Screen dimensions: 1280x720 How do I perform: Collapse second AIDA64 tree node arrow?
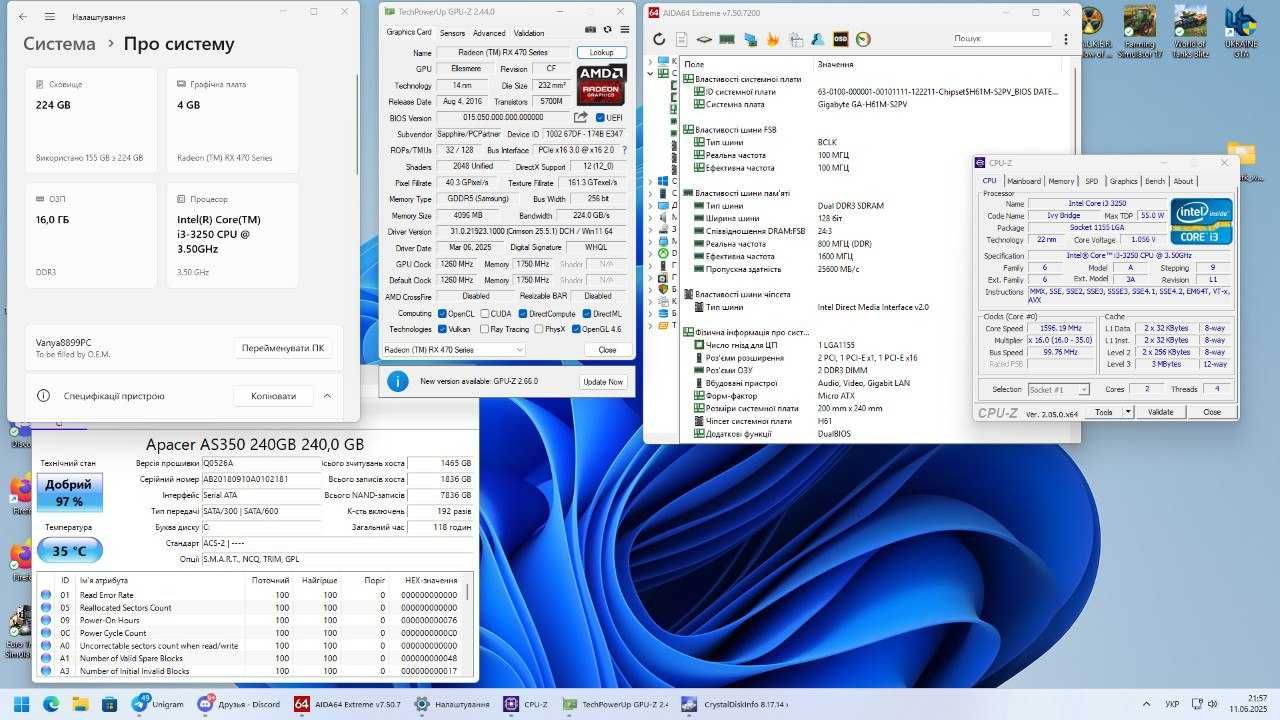[651, 73]
